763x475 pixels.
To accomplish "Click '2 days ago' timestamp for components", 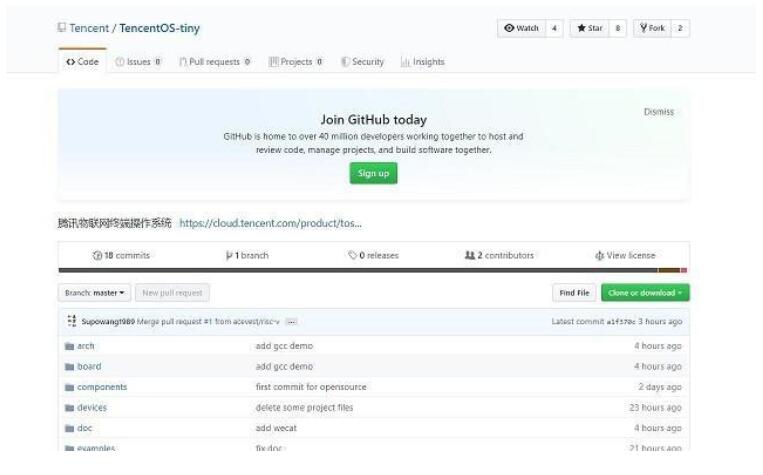I will [660, 387].
